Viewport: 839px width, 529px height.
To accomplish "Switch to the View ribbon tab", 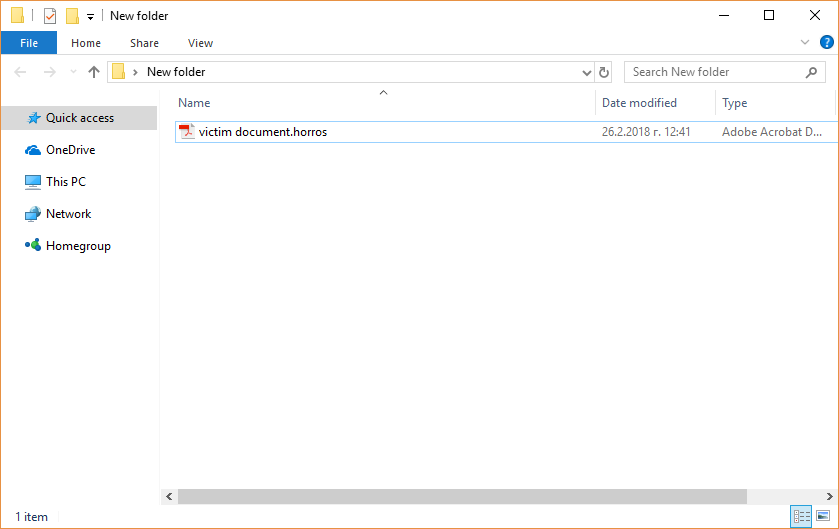I will (x=200, y=43).
